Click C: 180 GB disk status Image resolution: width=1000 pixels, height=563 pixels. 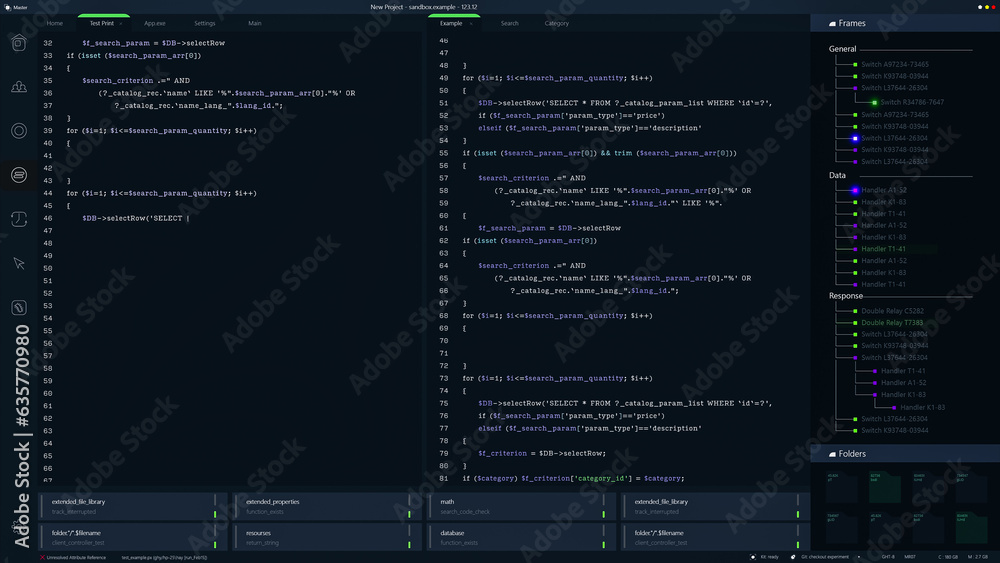pos(948,557)
